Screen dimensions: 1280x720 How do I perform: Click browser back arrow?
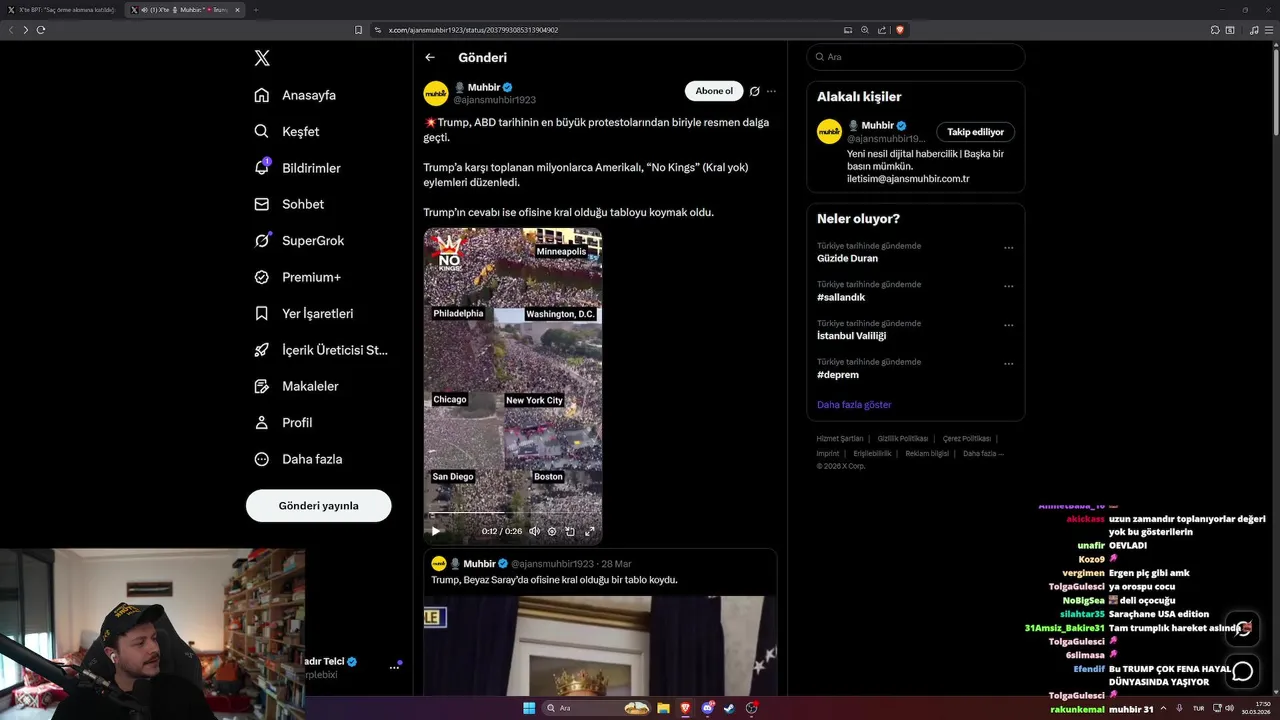click(11, 30)
